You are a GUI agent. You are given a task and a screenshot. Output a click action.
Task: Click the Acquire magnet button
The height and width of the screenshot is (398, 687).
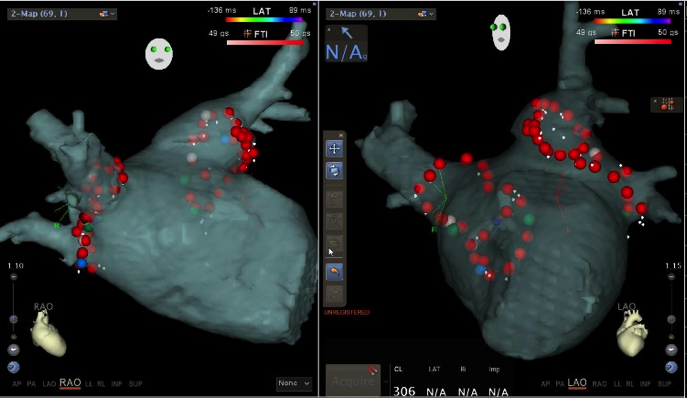tap(353, 380)
